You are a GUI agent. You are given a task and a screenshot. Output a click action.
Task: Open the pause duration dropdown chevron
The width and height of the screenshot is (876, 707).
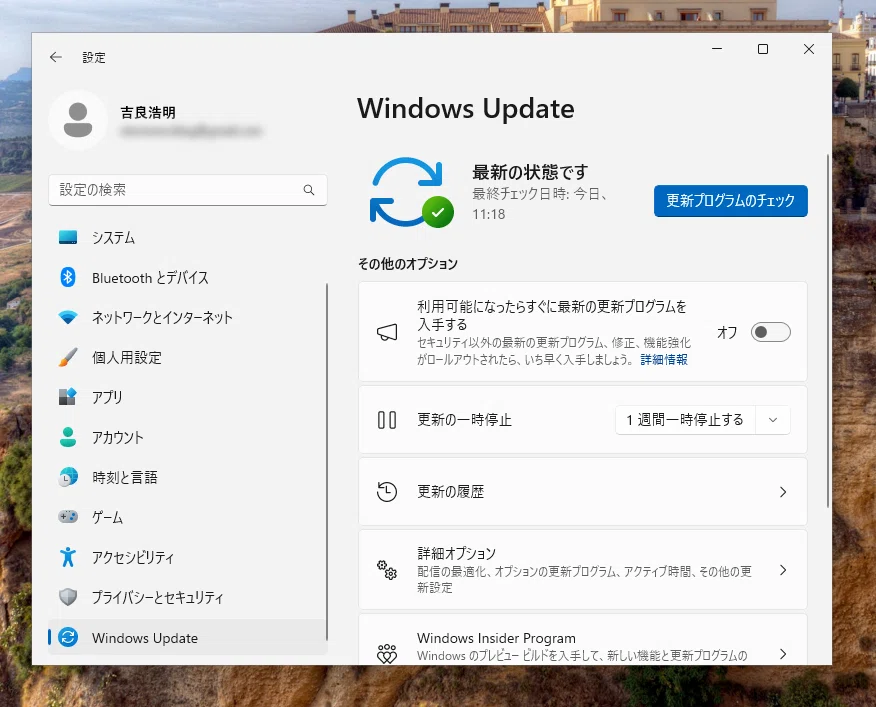(773, 420)
